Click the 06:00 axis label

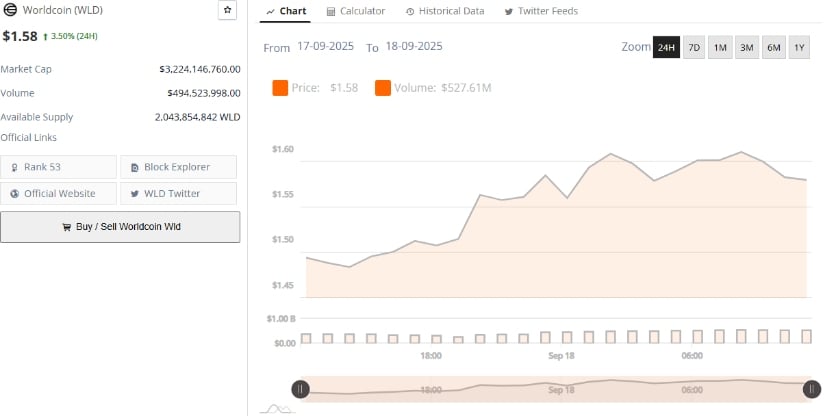coord(692,356)
